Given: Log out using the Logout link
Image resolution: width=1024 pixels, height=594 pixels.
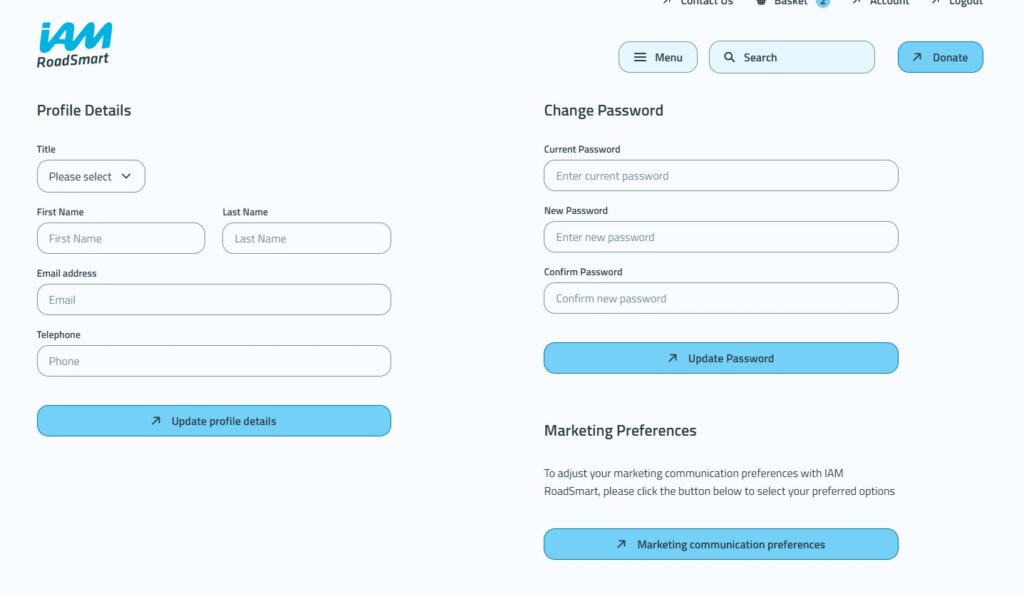Looking at the screenshot, I should click(x=965, y=3).
